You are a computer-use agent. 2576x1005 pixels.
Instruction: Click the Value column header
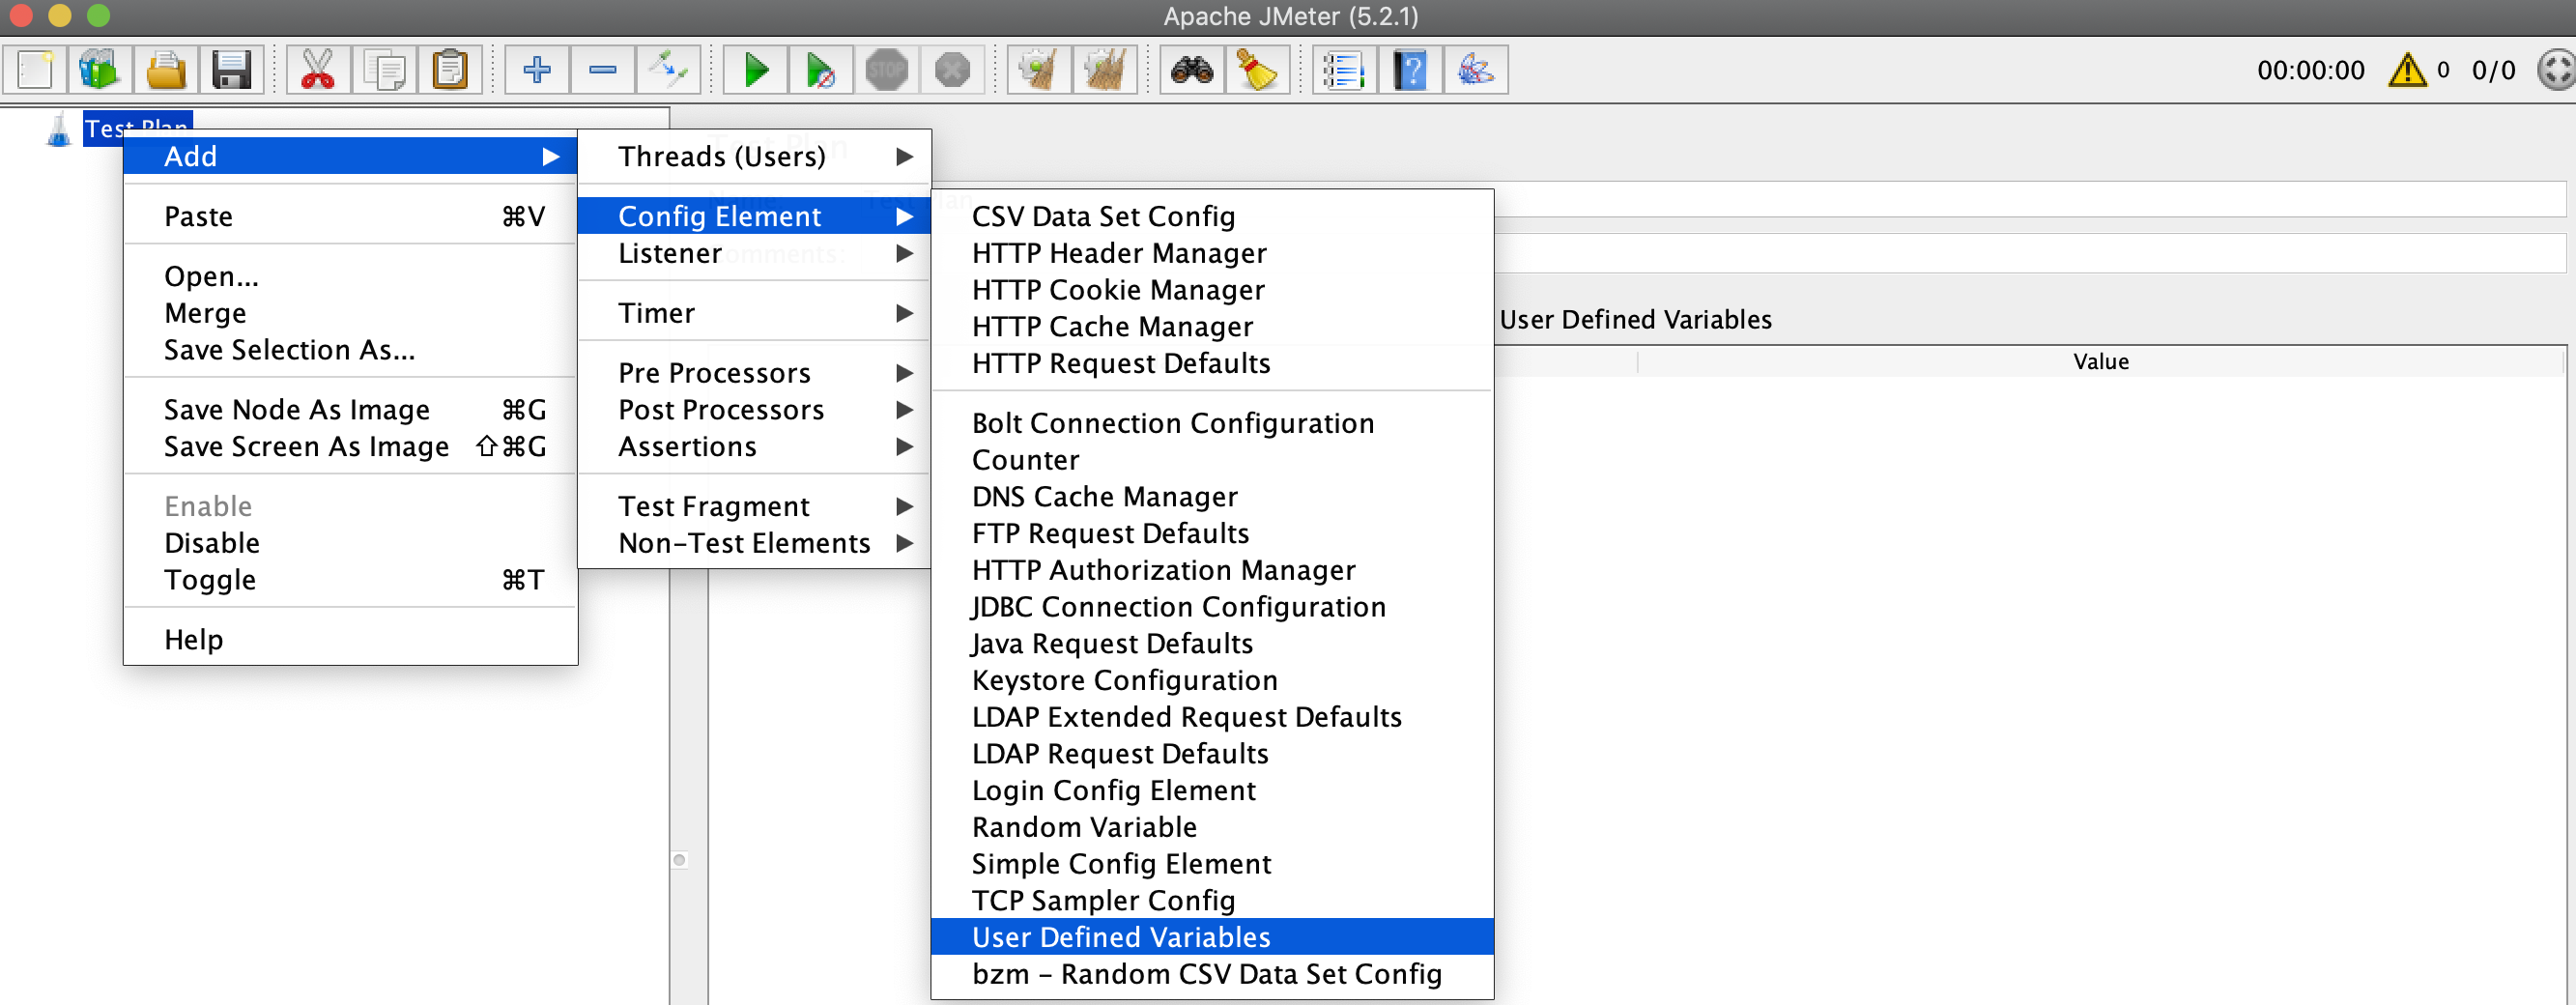(x=2100, y=362)
